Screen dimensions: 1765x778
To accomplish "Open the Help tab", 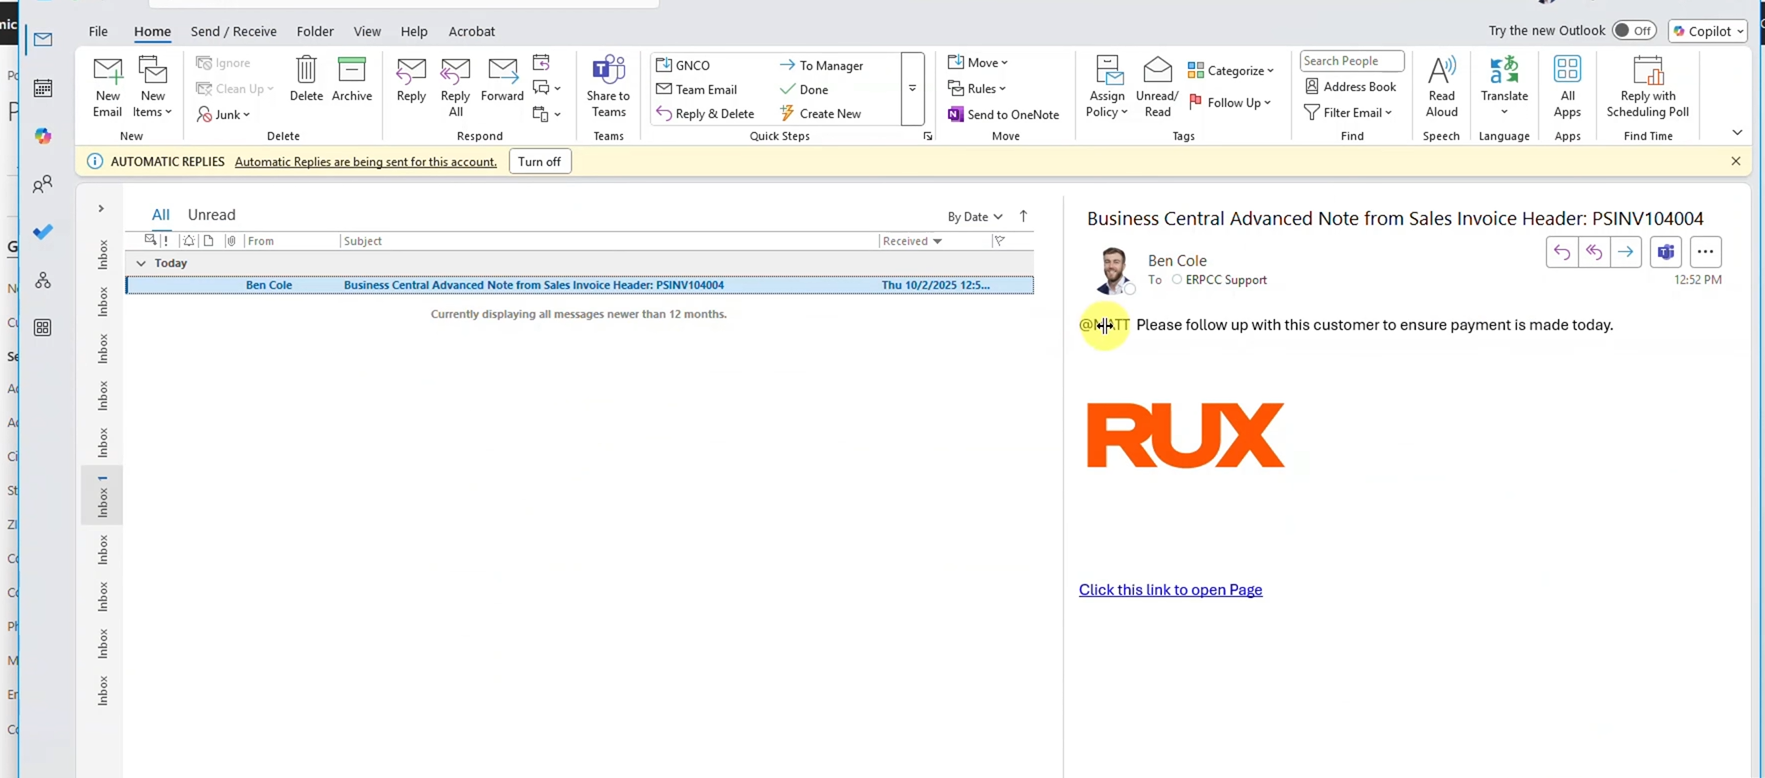I will [414, 31].
